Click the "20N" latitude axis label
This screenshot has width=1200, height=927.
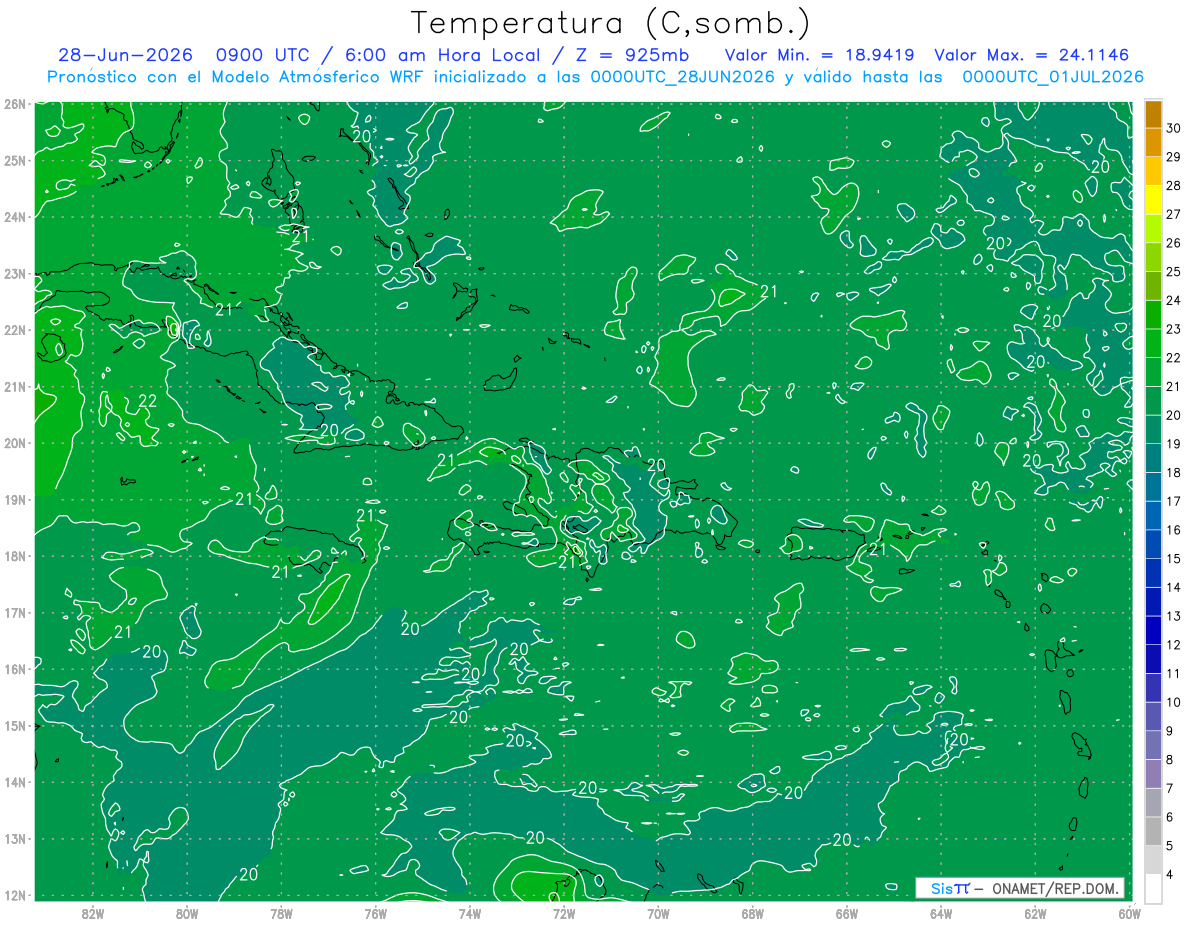(x=14, y=443)
